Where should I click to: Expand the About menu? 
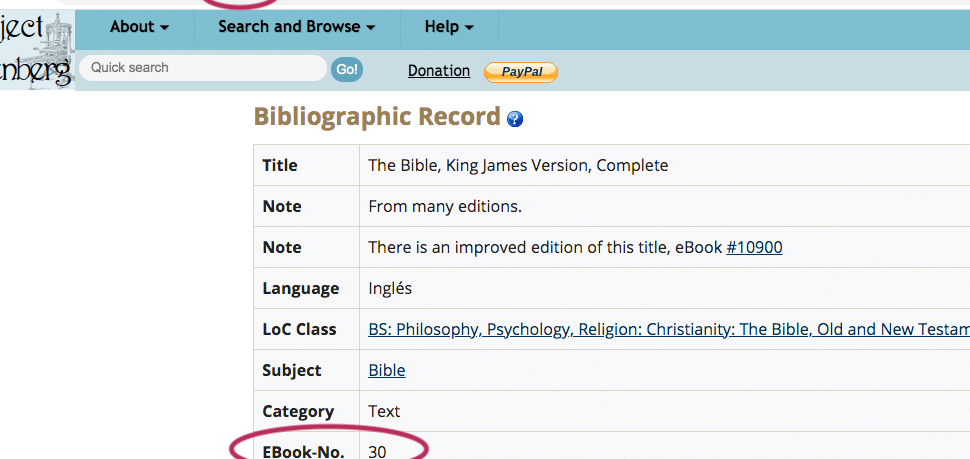pyautogui.click(x=139, y=27)
